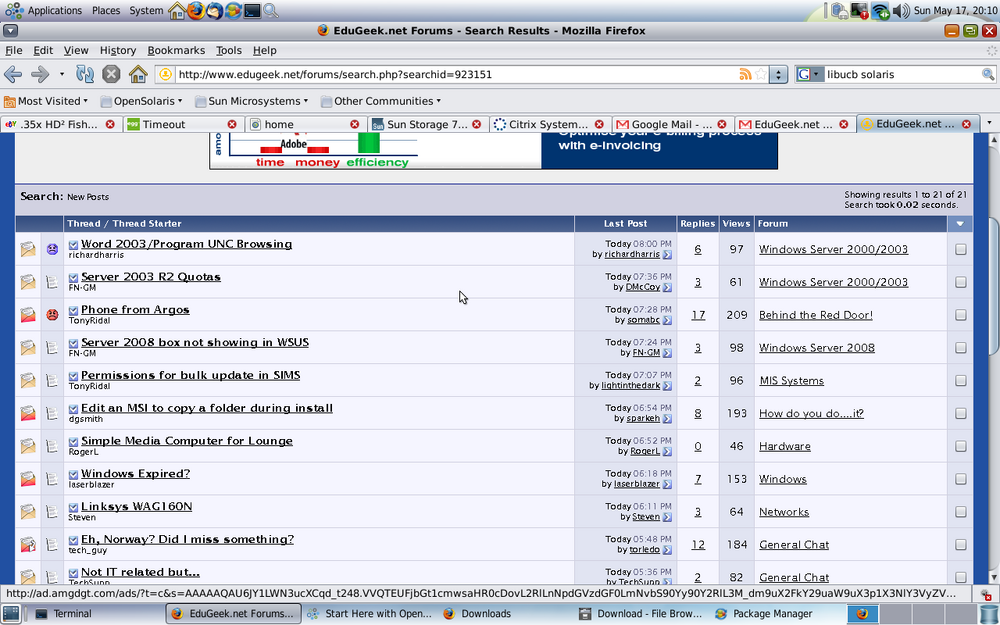Switch to the Citrix System... tab
This screenshot has height=625, width=1000.
(x=549, y=124)
